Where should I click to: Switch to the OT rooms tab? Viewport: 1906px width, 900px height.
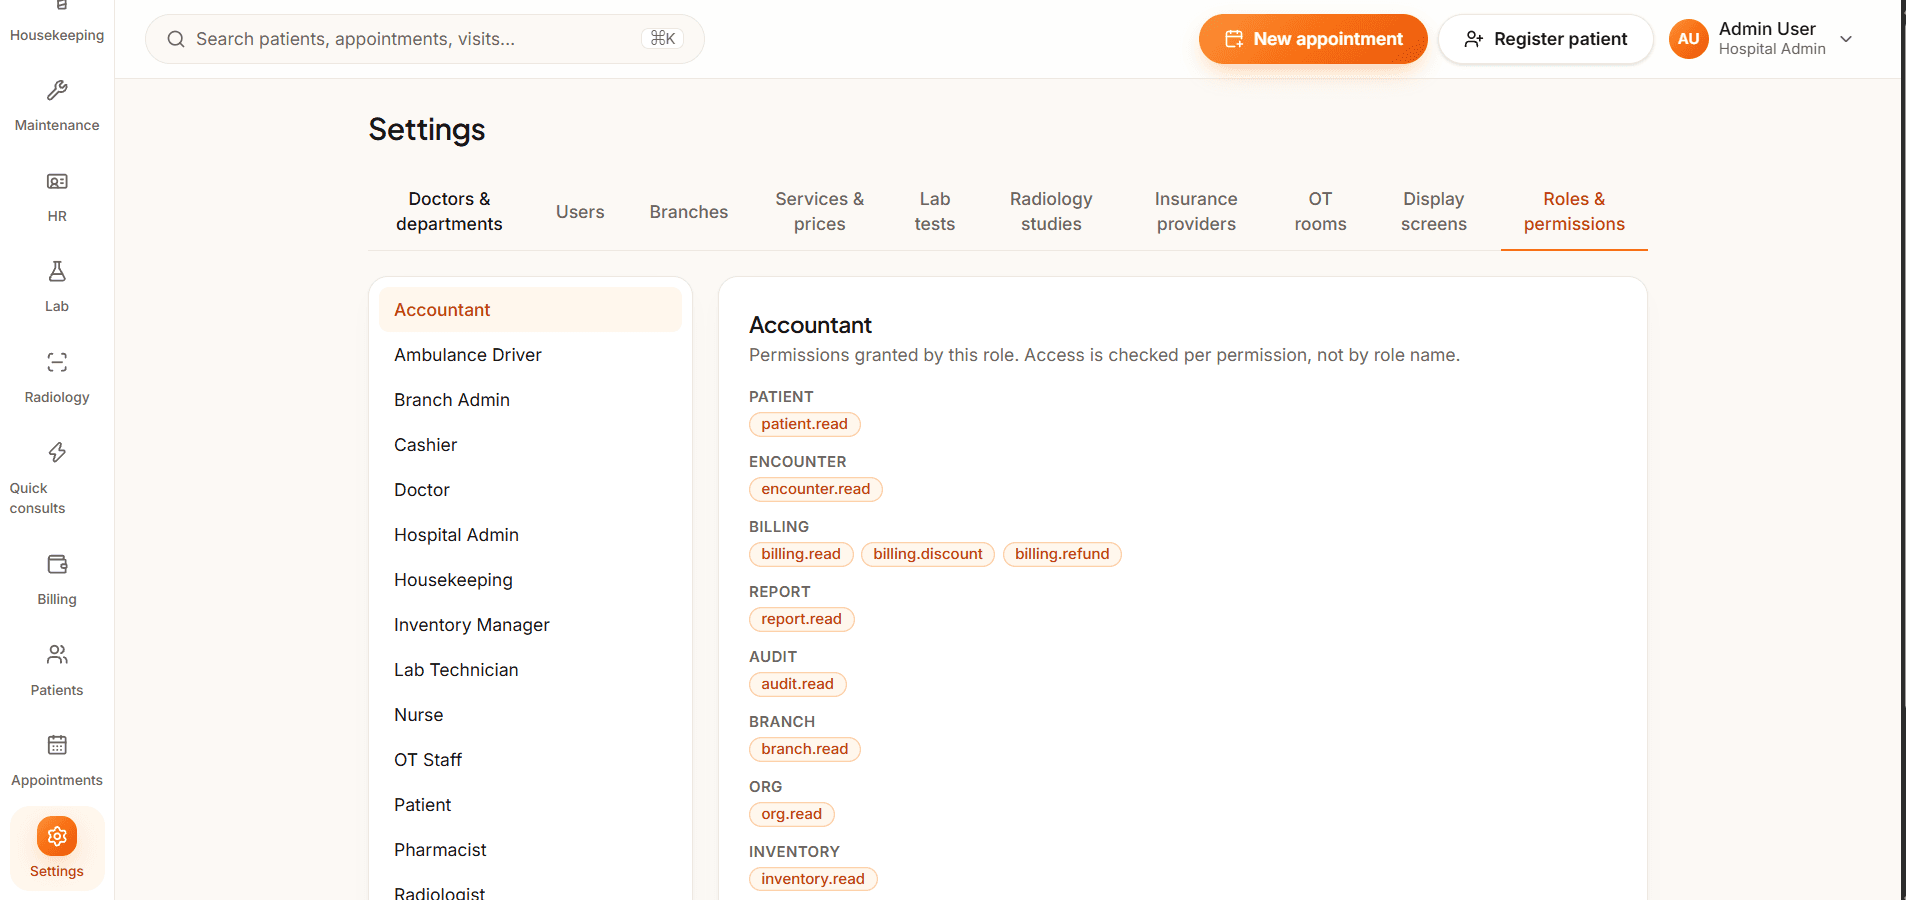[x=1320, y=211]
